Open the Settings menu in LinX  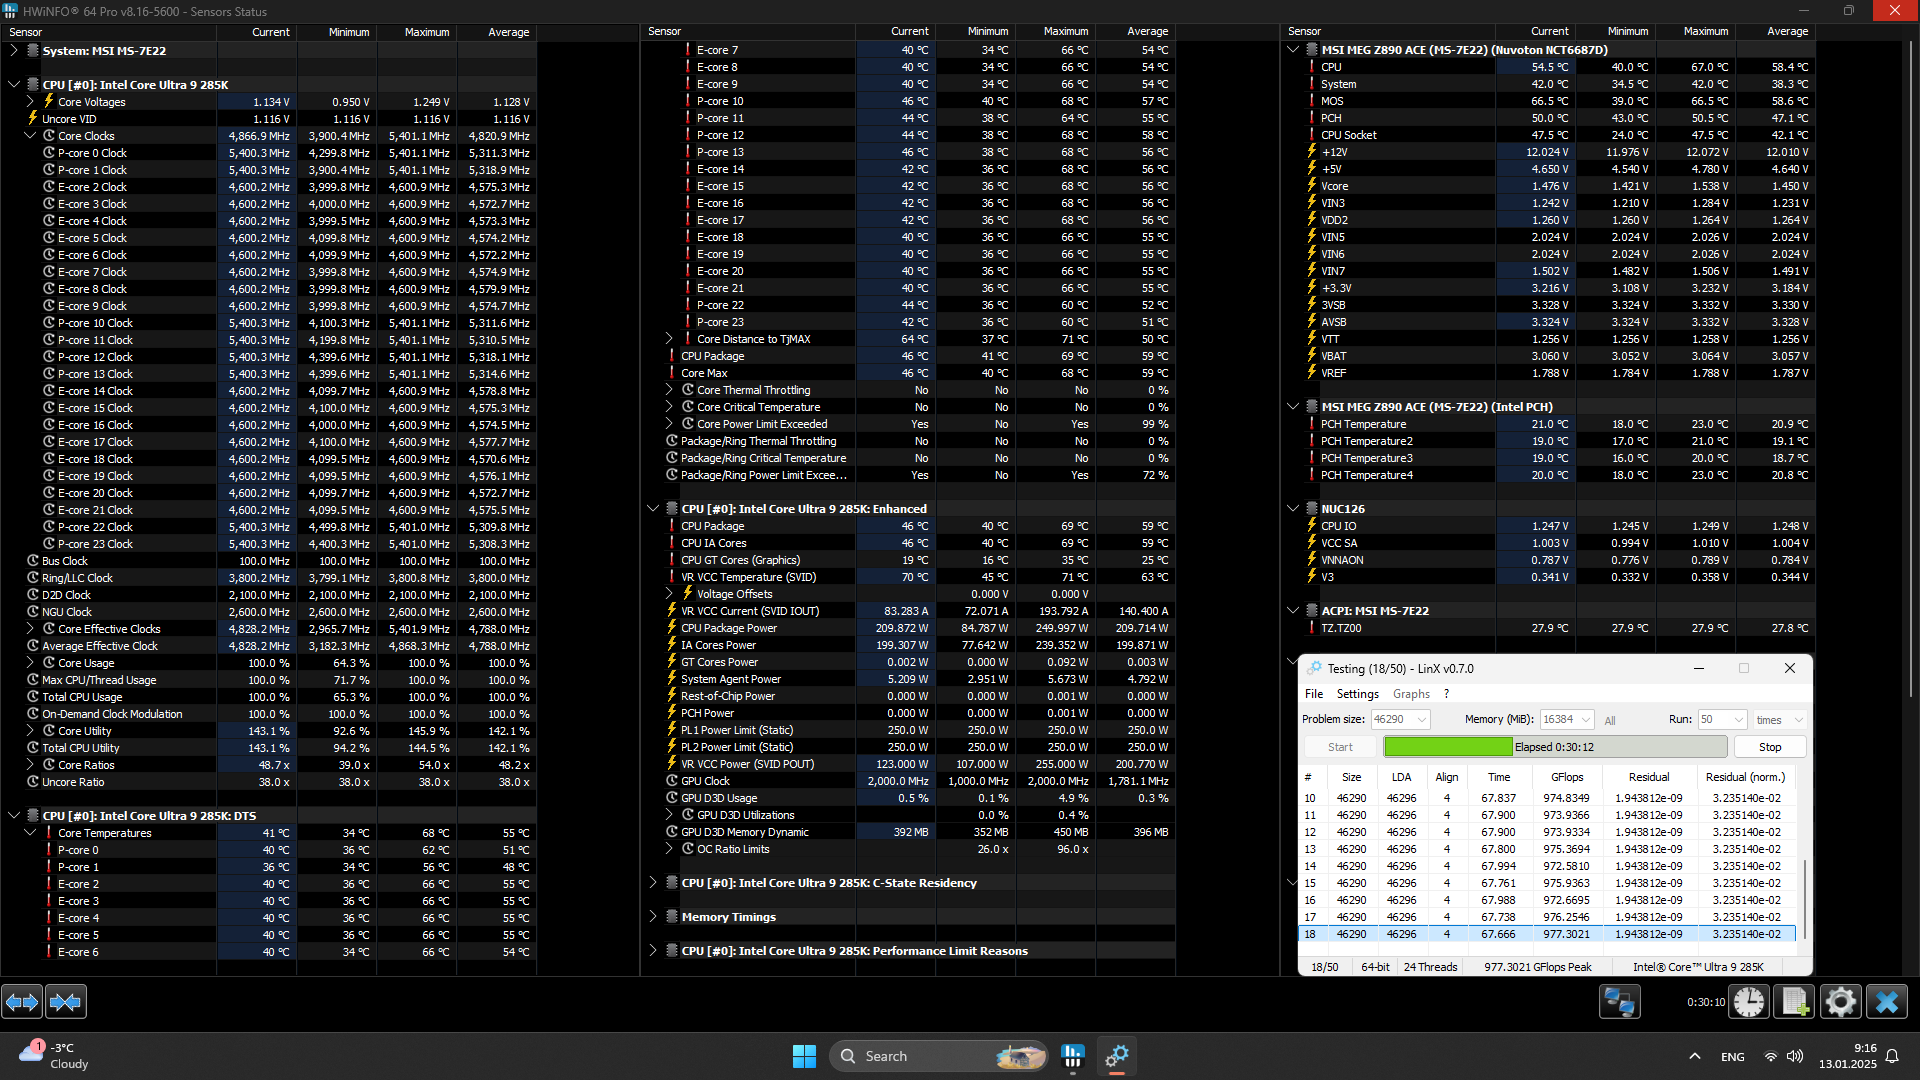[1357, 694]
